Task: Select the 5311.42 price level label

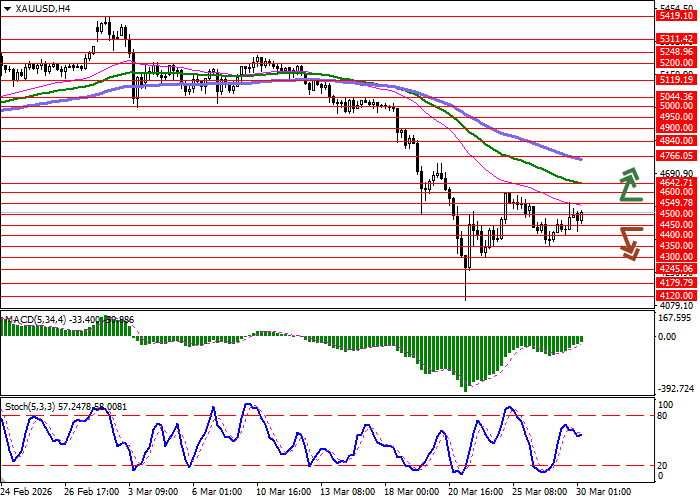Action: [676, 39]
